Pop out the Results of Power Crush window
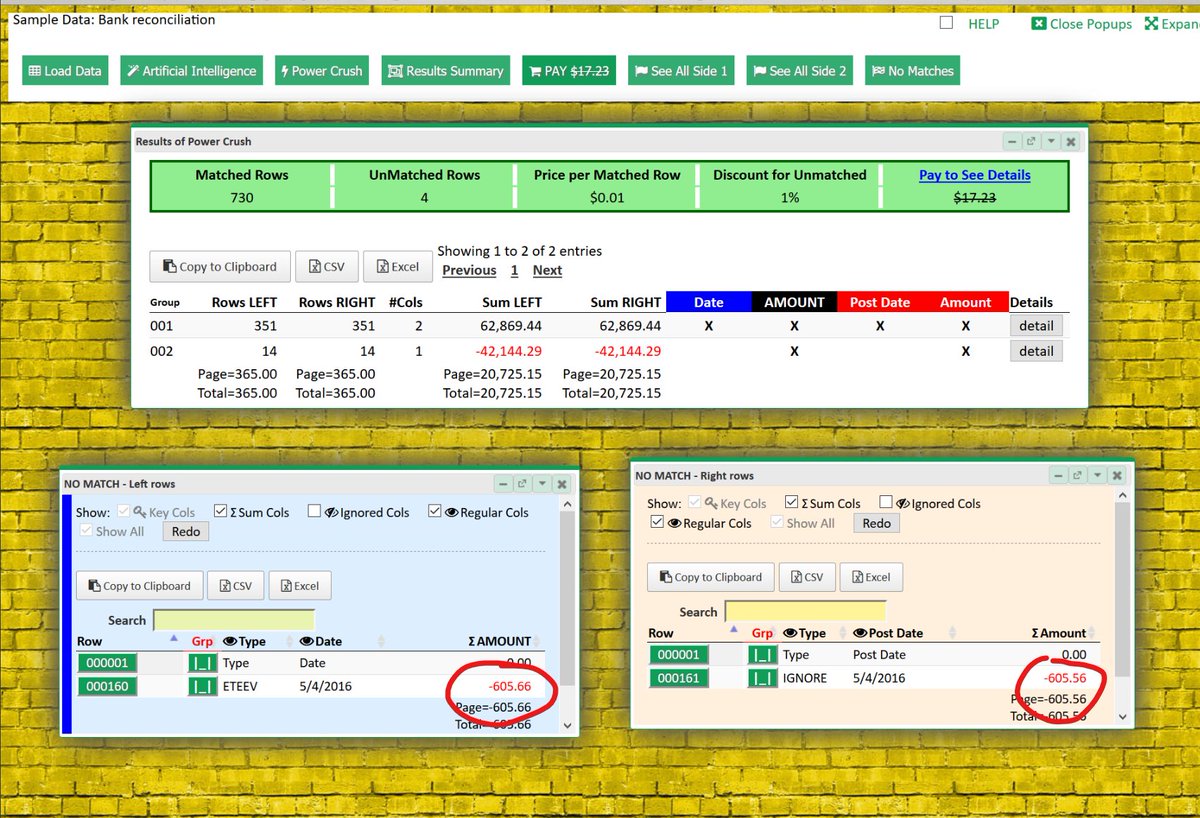 coord(1032,142)
